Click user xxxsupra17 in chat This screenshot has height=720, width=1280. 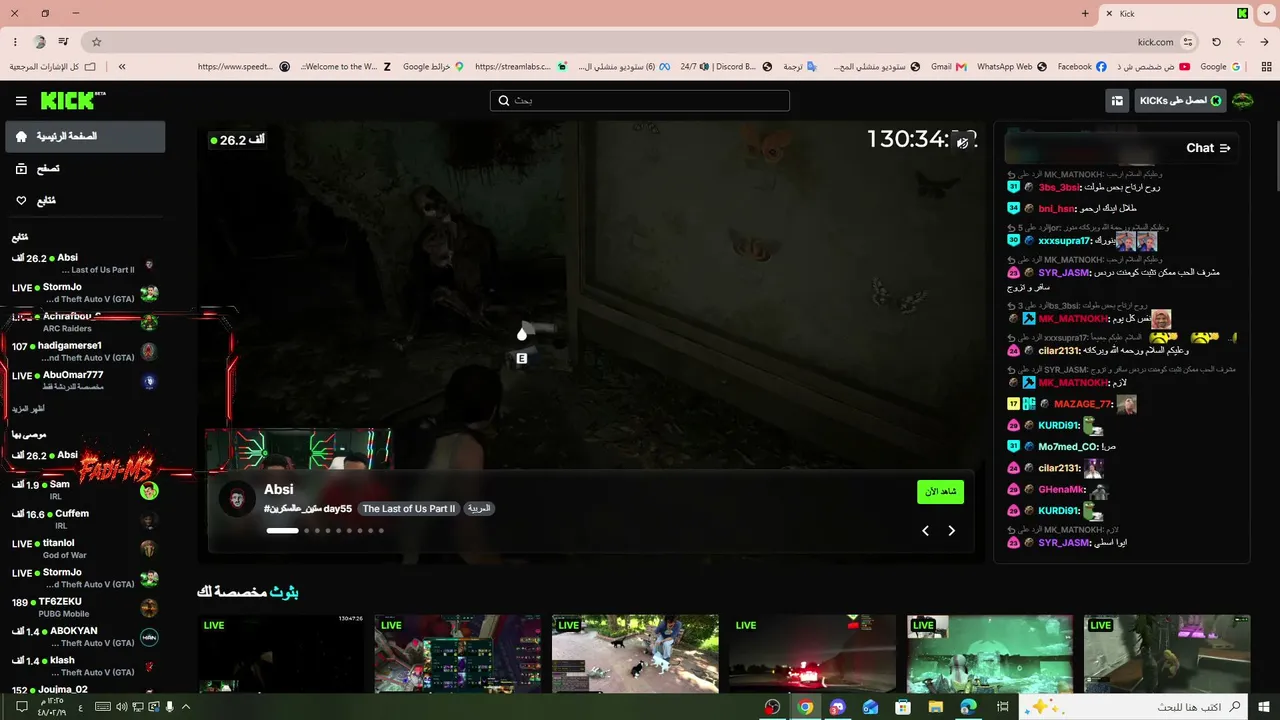pyautogui.click(x=1065, y=241)
